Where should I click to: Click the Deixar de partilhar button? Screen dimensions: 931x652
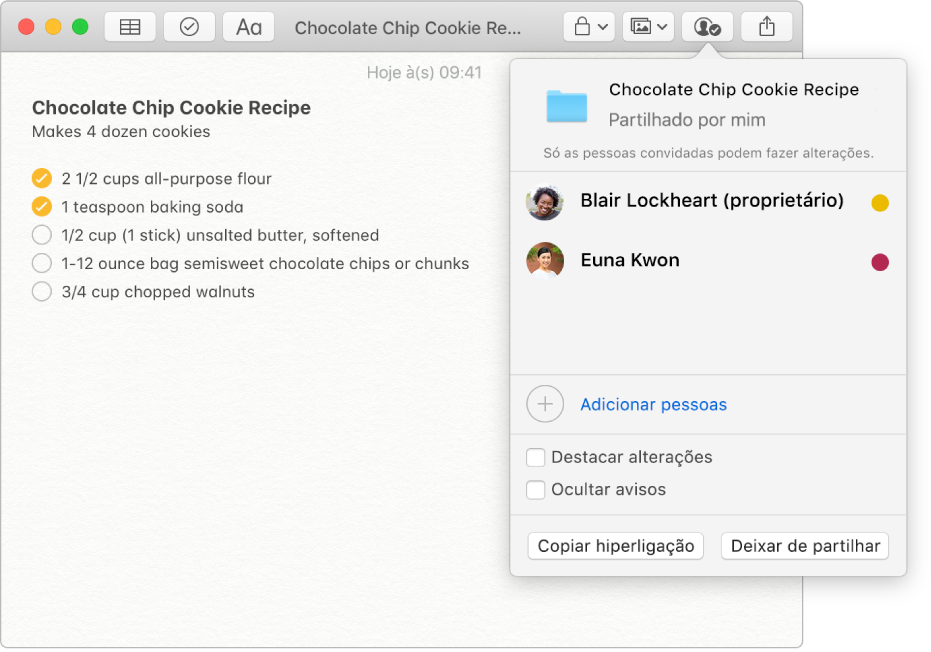[805, 546]
